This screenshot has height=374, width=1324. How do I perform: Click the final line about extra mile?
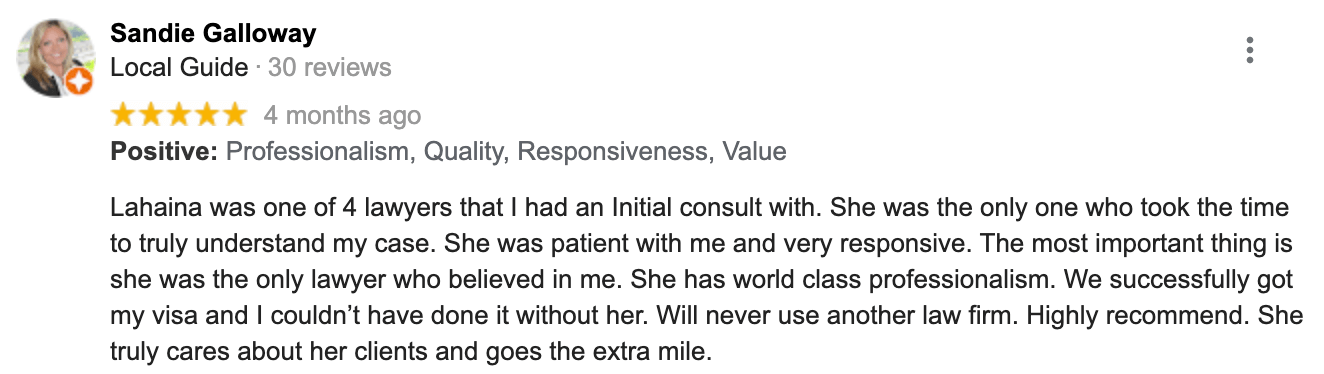click(410, 352)
